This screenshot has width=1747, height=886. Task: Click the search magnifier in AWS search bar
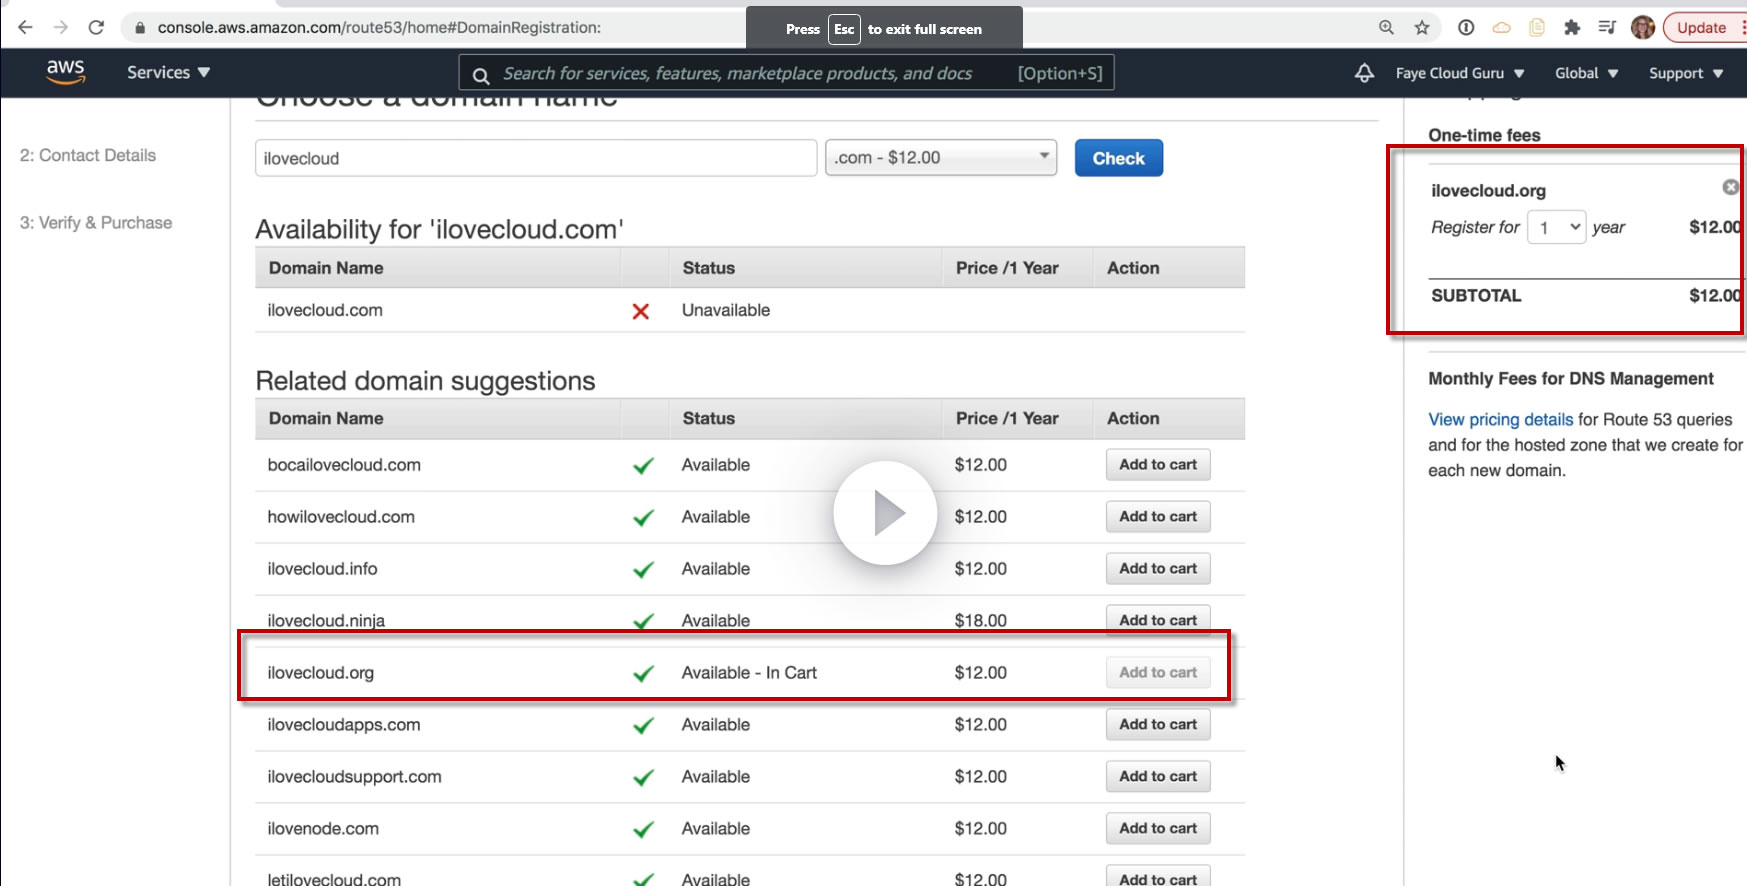[x=481, y=75]
